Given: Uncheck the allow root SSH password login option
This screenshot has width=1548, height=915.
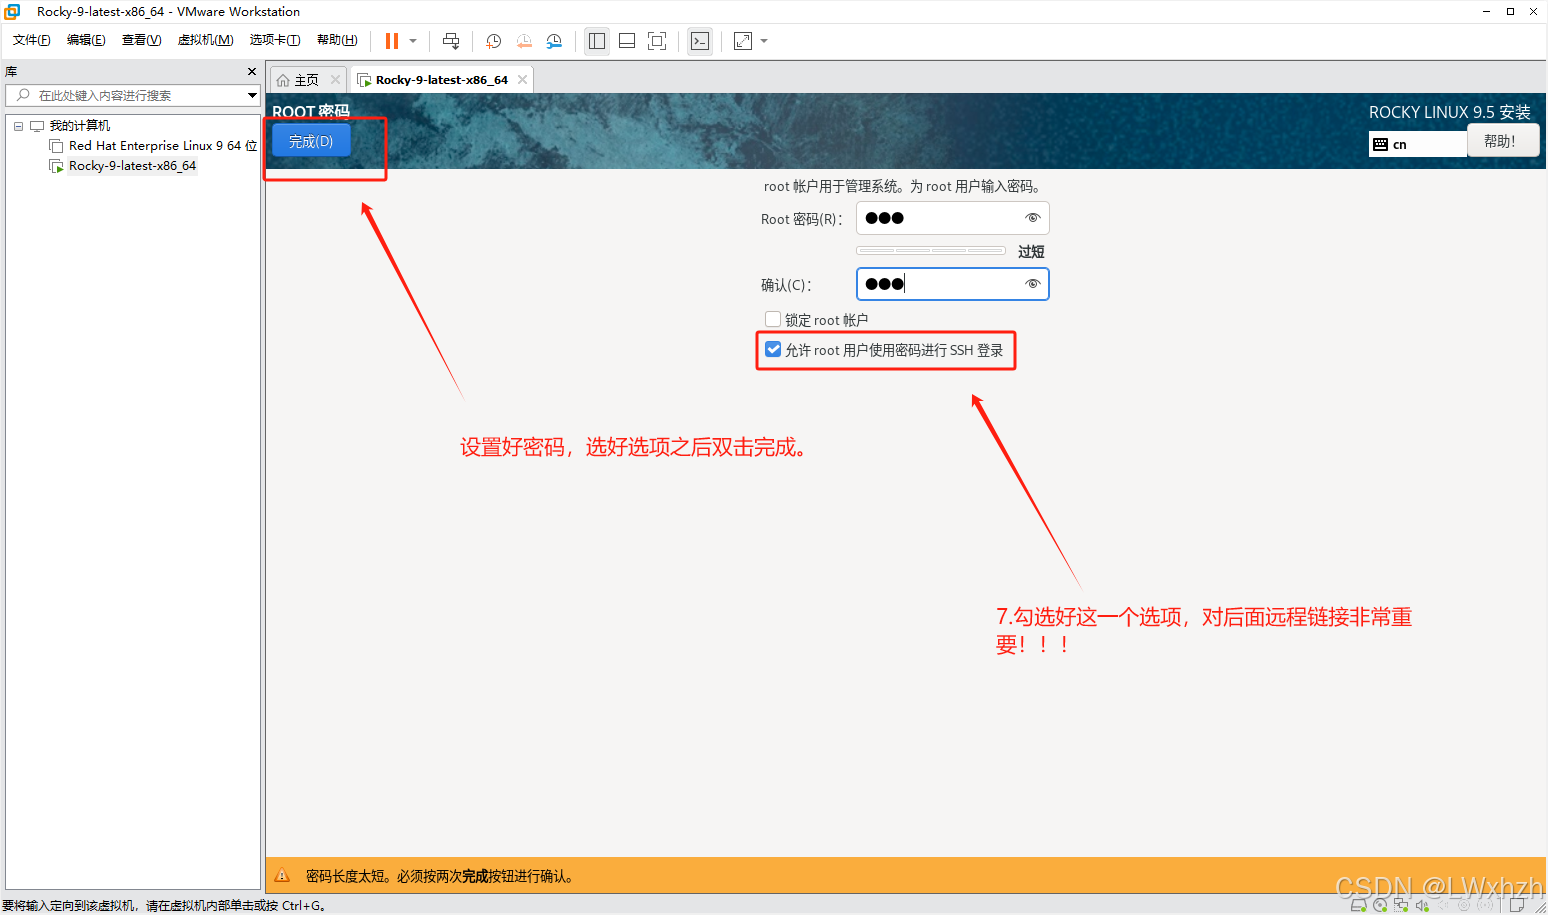Looking at the screenshot, I should [772, 349].
